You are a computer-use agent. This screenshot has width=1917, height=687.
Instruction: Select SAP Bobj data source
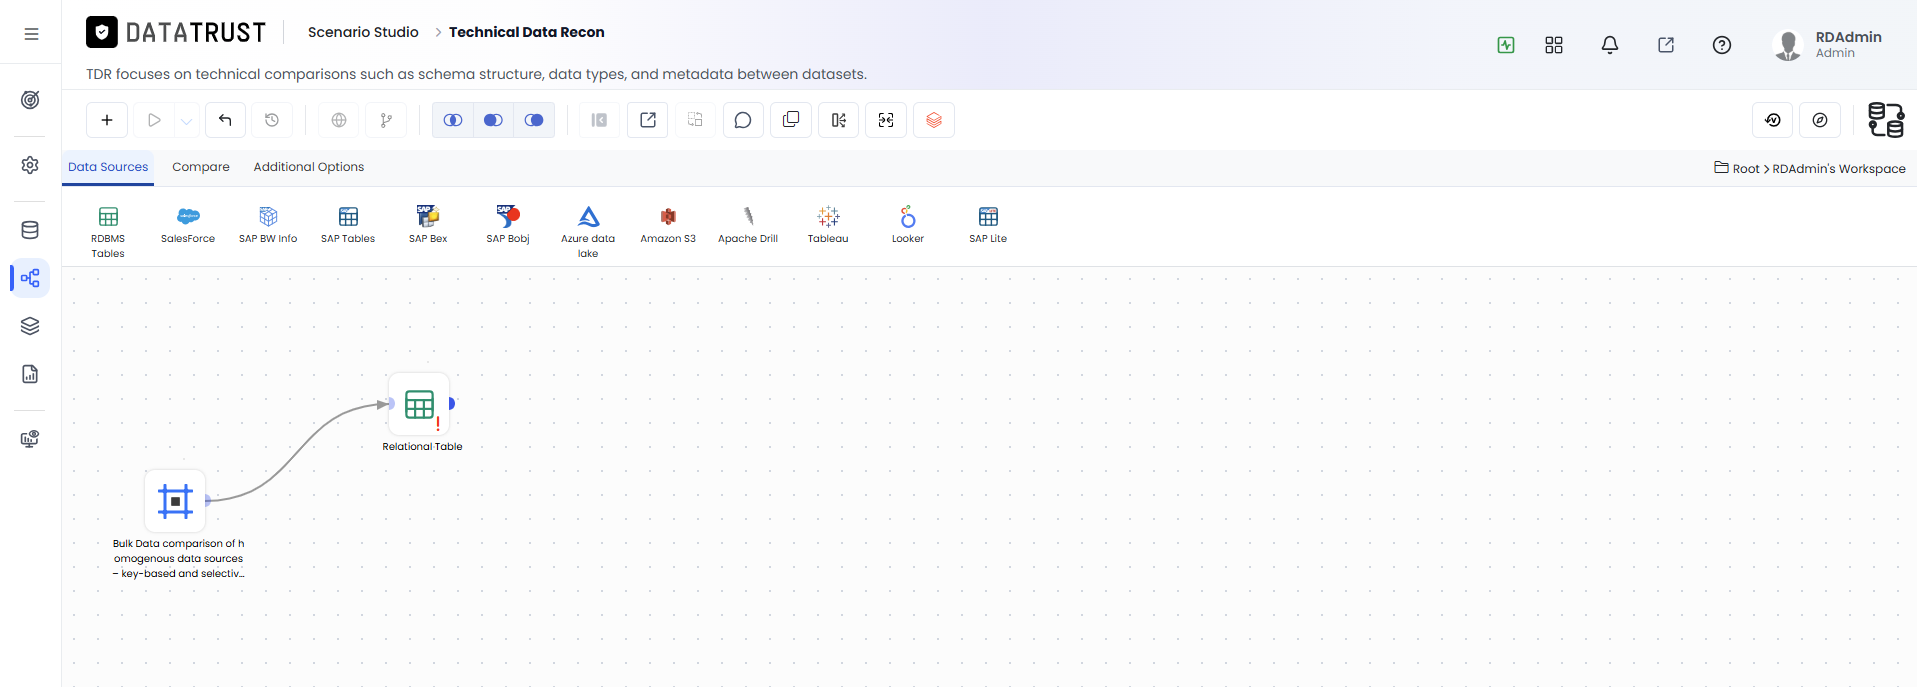[x=508, y=225]
